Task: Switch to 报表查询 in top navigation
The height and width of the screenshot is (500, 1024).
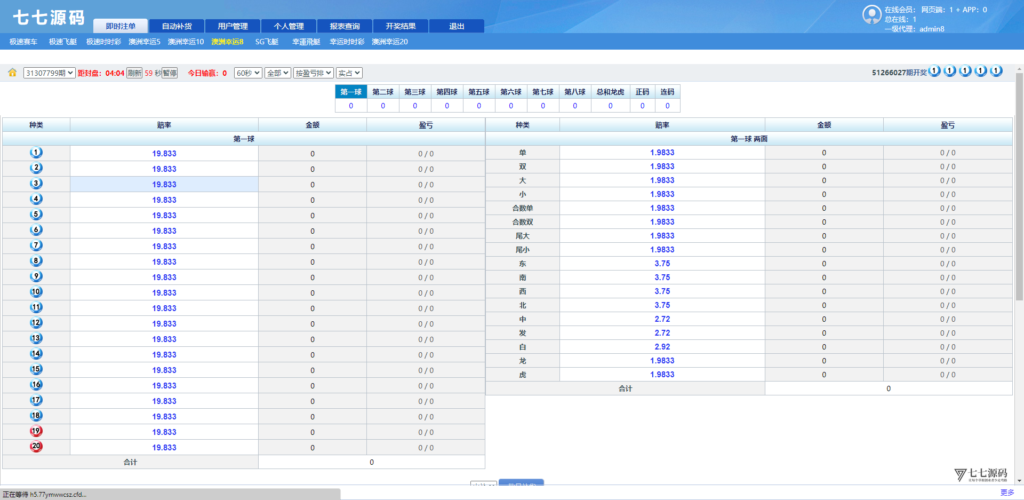Action: coord(344,26)
